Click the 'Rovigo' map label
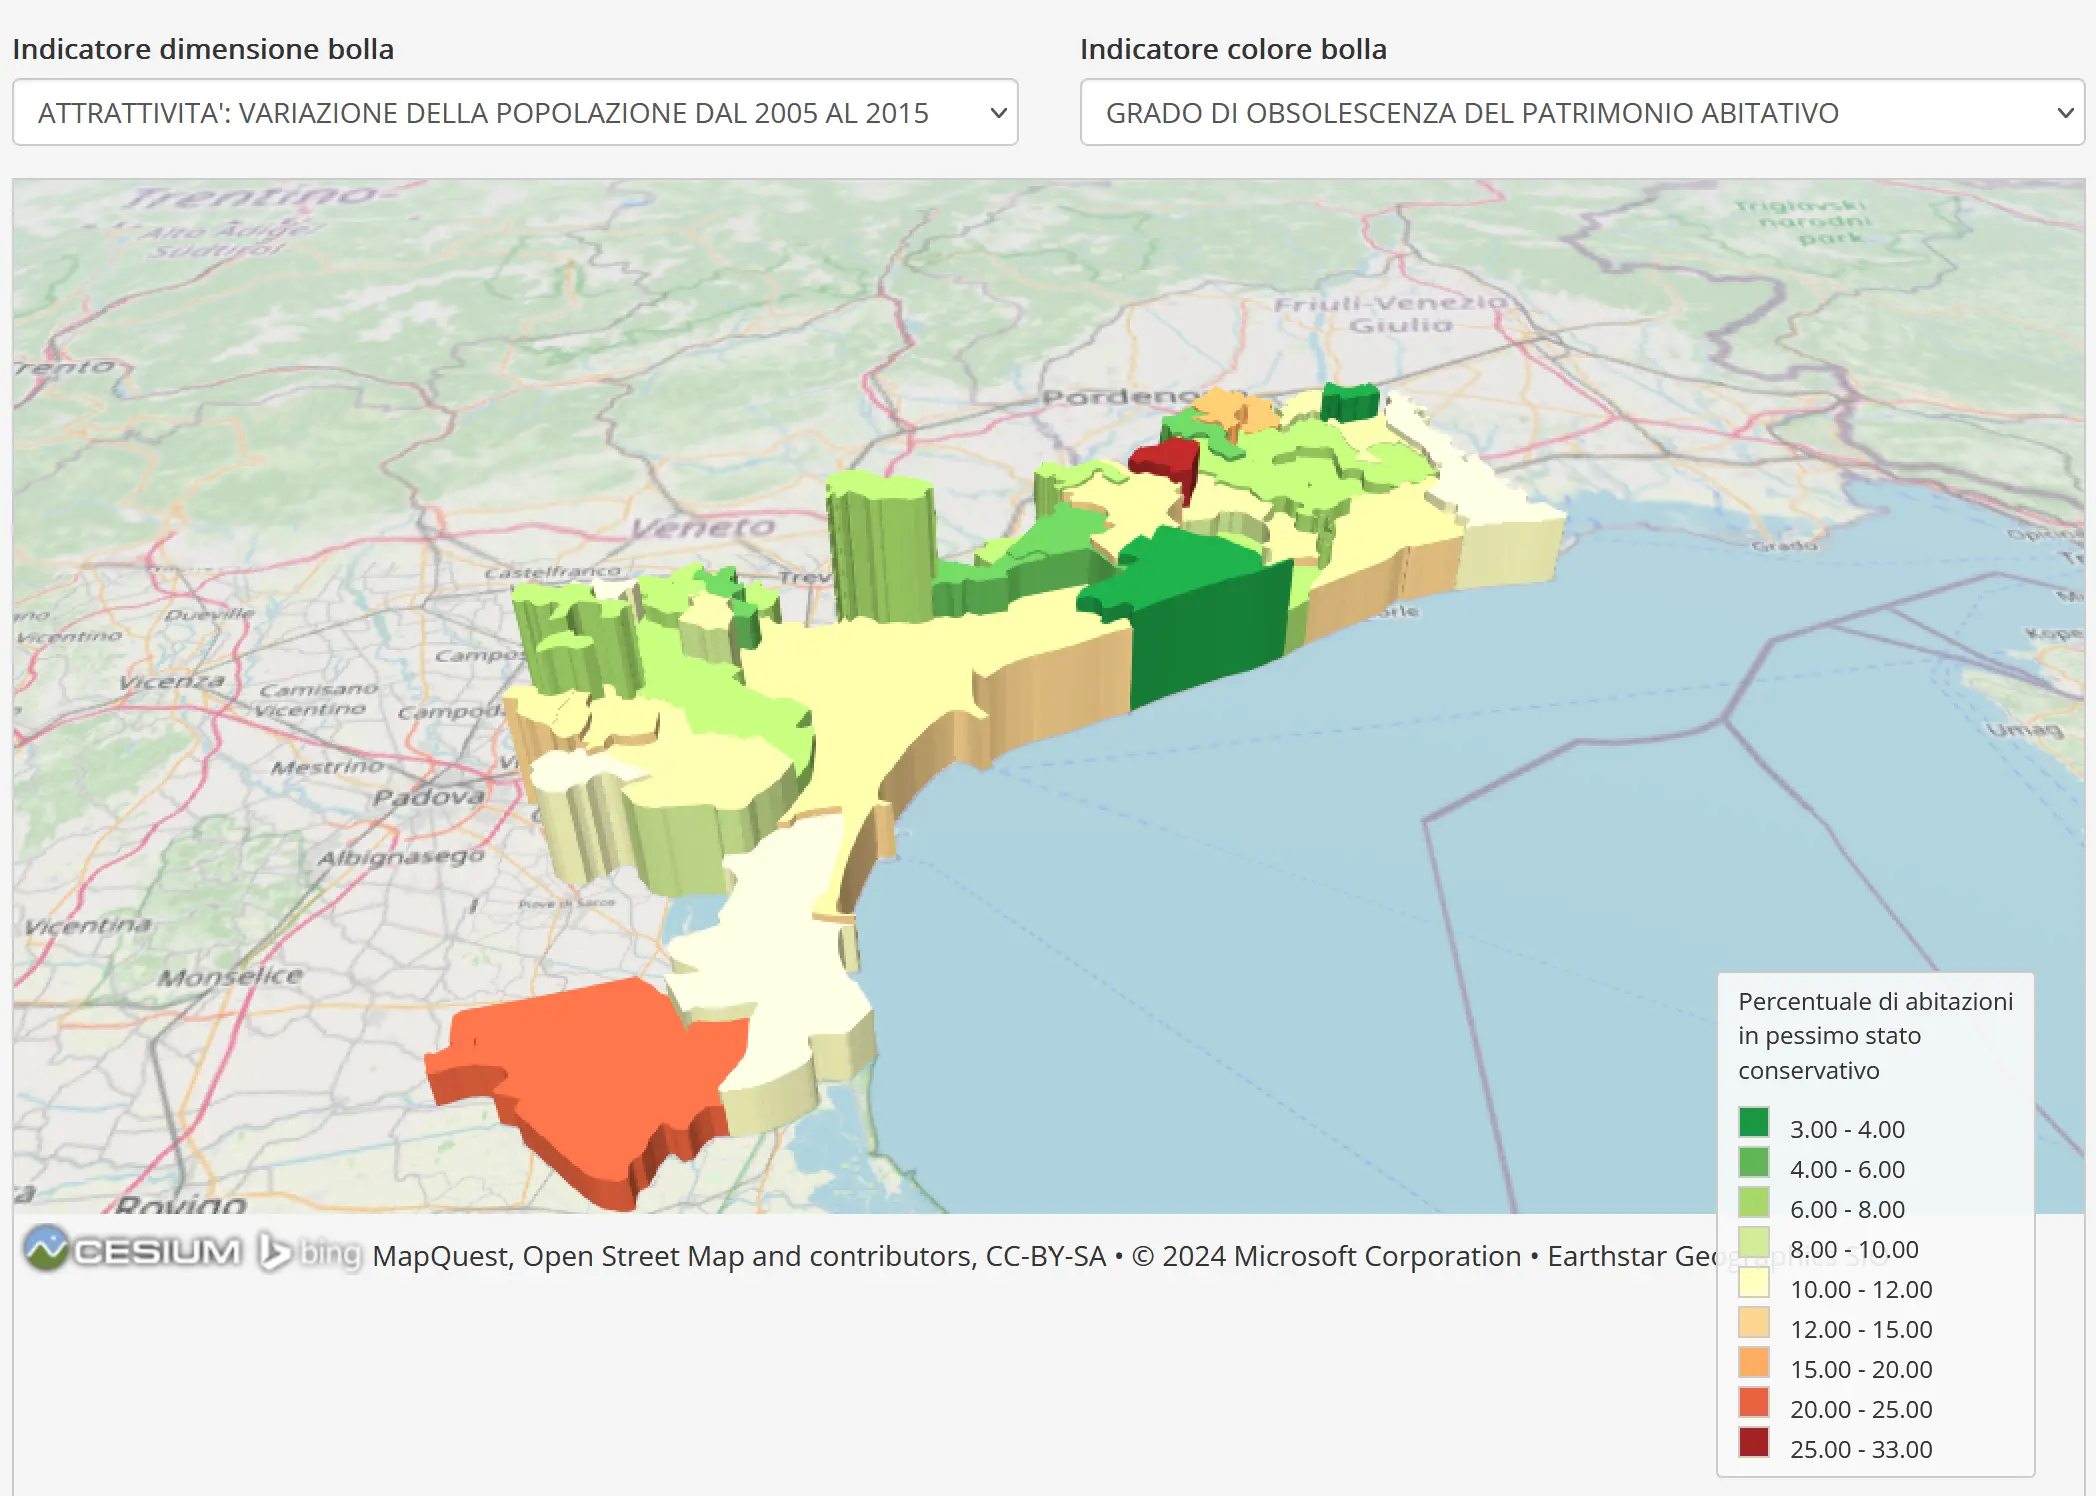Viewport: 2096px width, 1496px height. click(181, 1203)
